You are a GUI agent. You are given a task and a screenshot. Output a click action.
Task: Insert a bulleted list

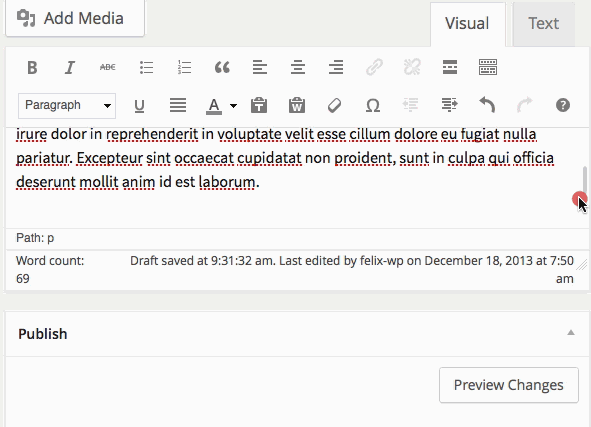point(146,68)
